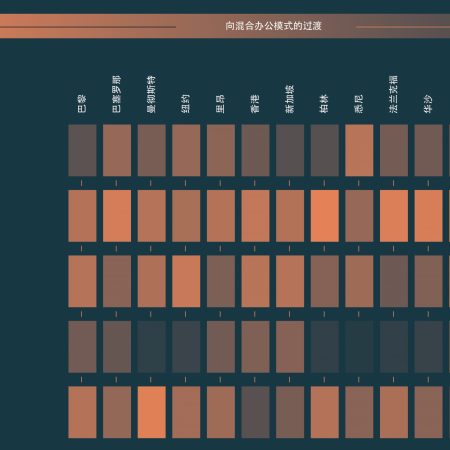
Task: Pick the third-row orange swatch under 纽约
Action: (186, 281)
